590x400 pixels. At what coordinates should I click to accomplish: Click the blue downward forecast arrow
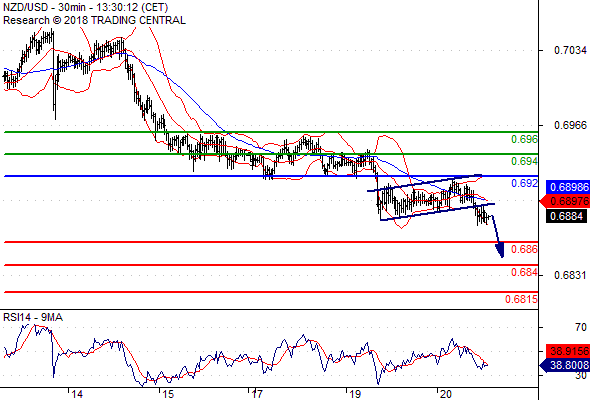pos(497,236)
